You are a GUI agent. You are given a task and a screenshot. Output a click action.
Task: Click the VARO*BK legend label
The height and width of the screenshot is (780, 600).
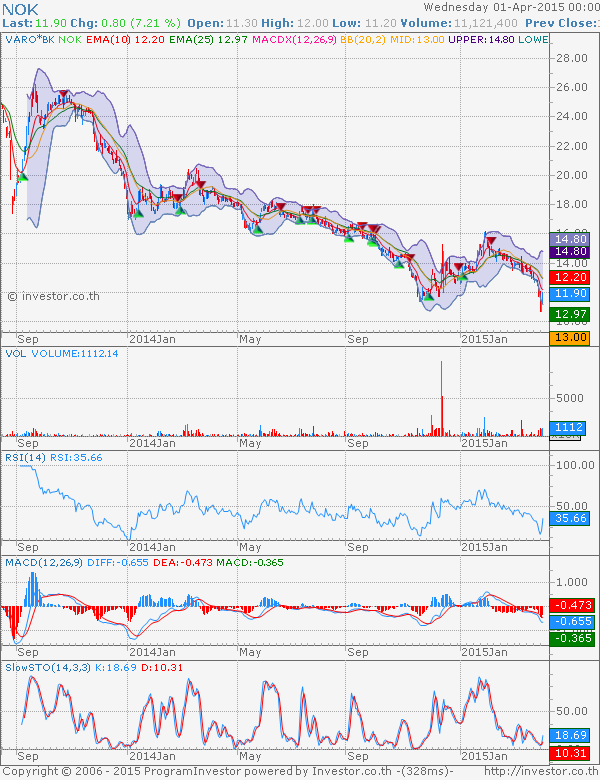[x=30, y=39]
